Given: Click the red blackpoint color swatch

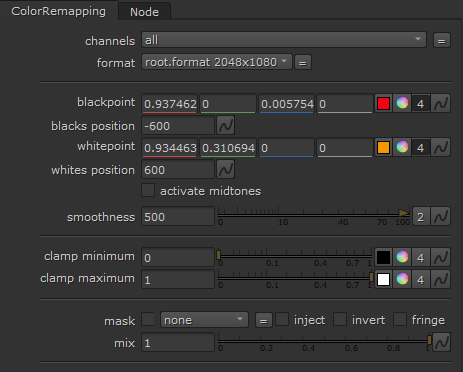Looking at the screenshot, I should coord(383,103).
